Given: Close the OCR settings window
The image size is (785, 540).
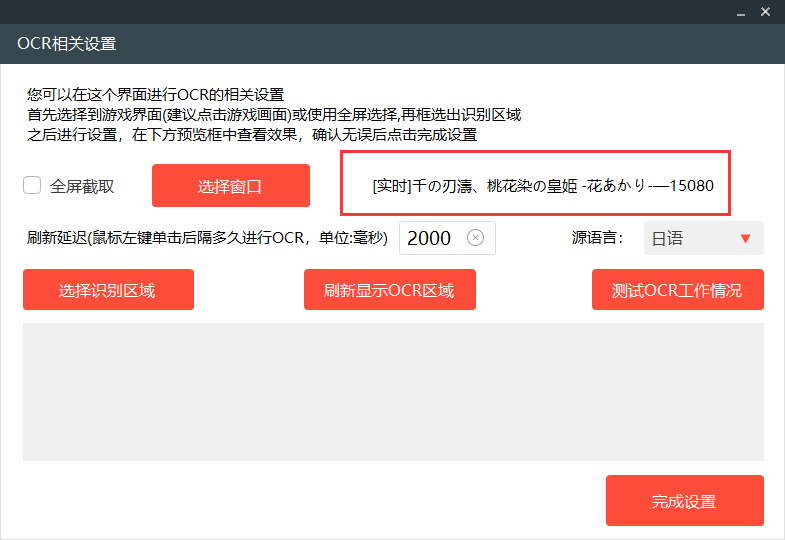Looking at the screenshot, I should pyautogui.click(x=765, y=12).
